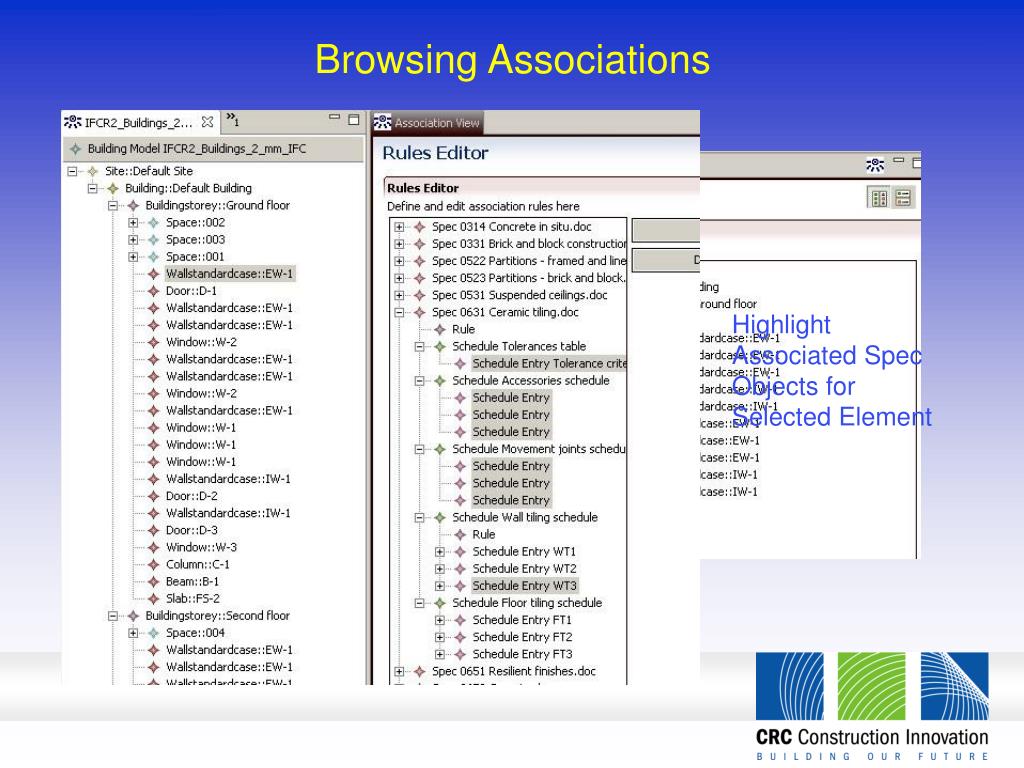Click association view icon in back window
Image resolution: width=1024 pixels, height=768 pixels.
pyautogui.click(x=875, y=165)
